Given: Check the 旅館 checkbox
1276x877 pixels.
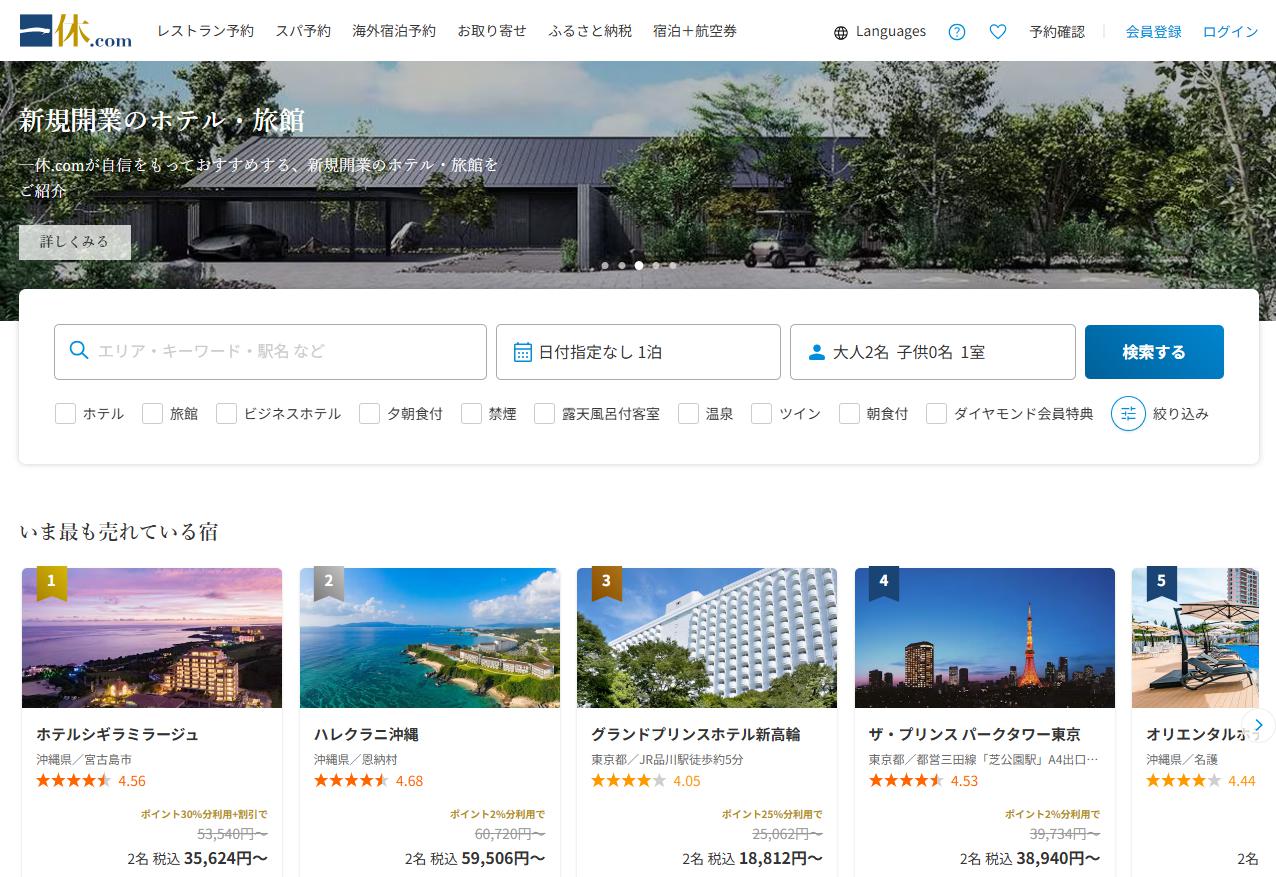Looking at the screenshot, I should point(152,413).
